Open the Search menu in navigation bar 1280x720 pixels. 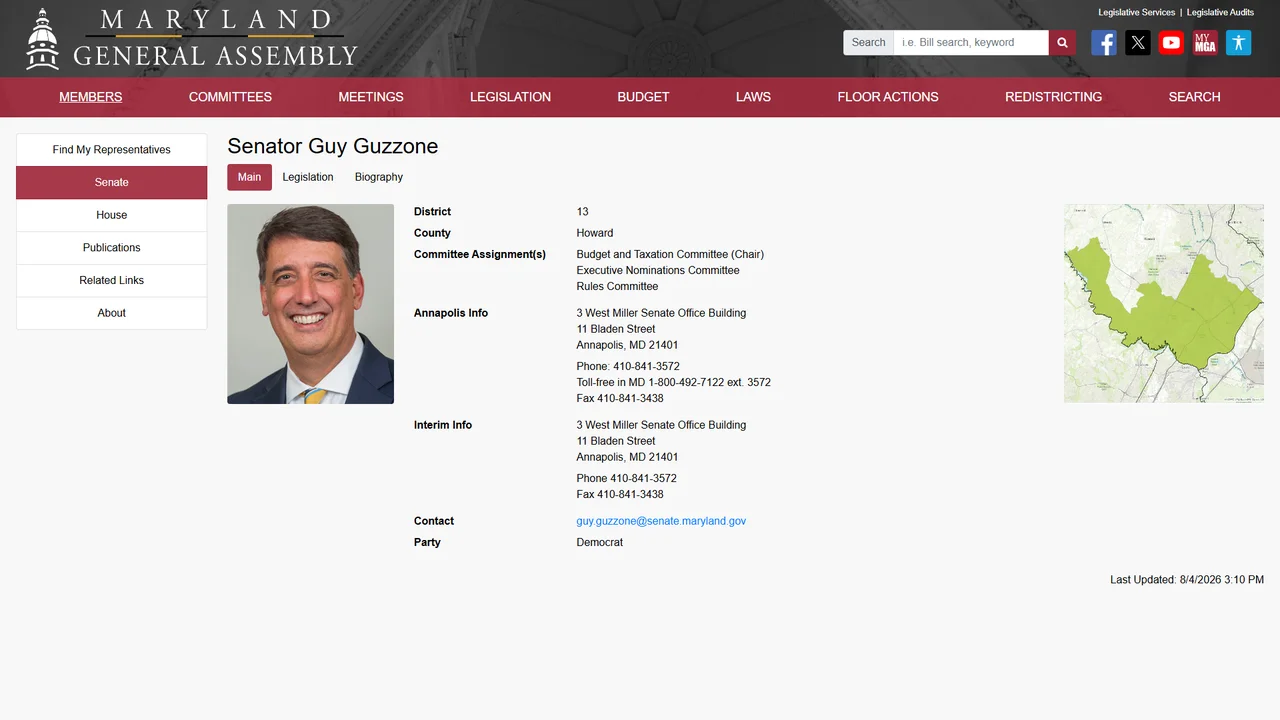(x=1194, y=97)
